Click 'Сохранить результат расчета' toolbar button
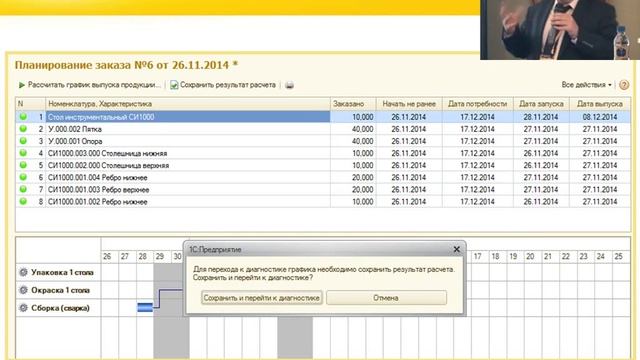Screen dimensions: 640x360 click(223, 85)
